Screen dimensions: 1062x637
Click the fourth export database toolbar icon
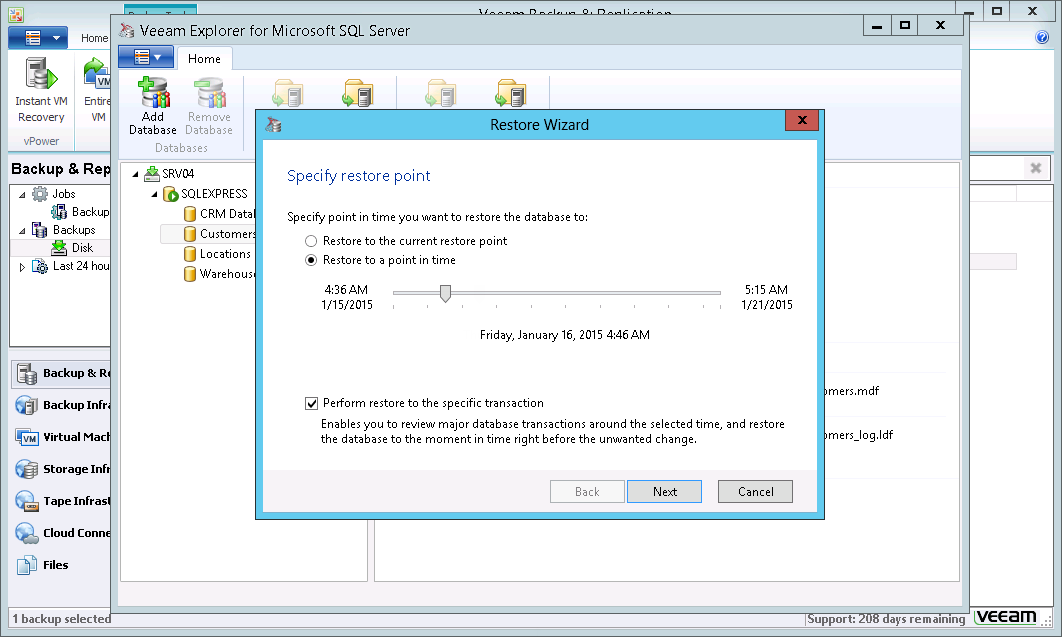(x=511, y=93)
